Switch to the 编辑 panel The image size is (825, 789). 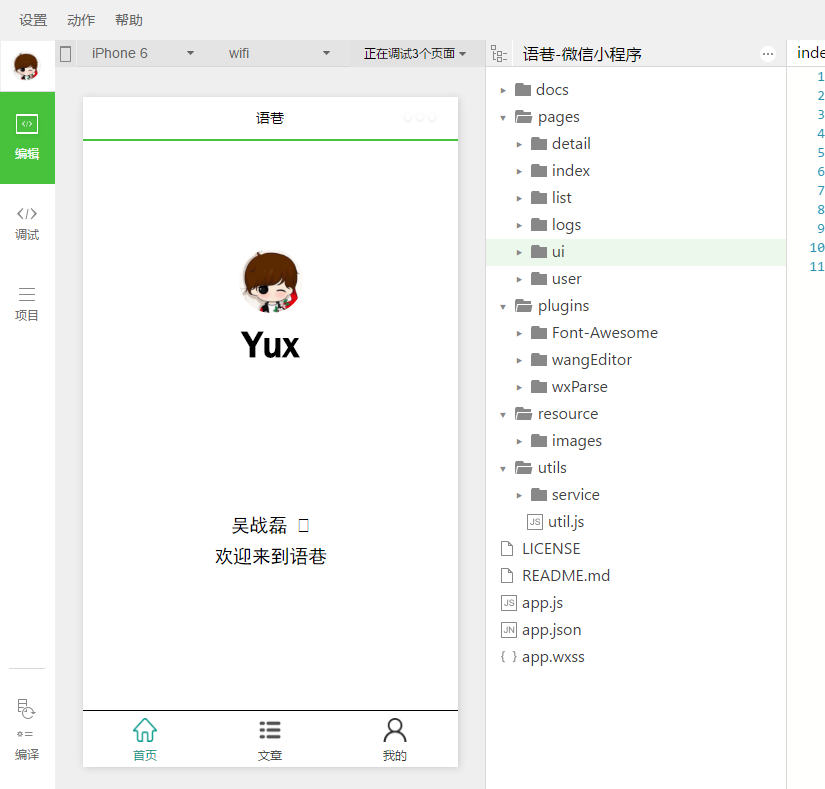point(27,138)
